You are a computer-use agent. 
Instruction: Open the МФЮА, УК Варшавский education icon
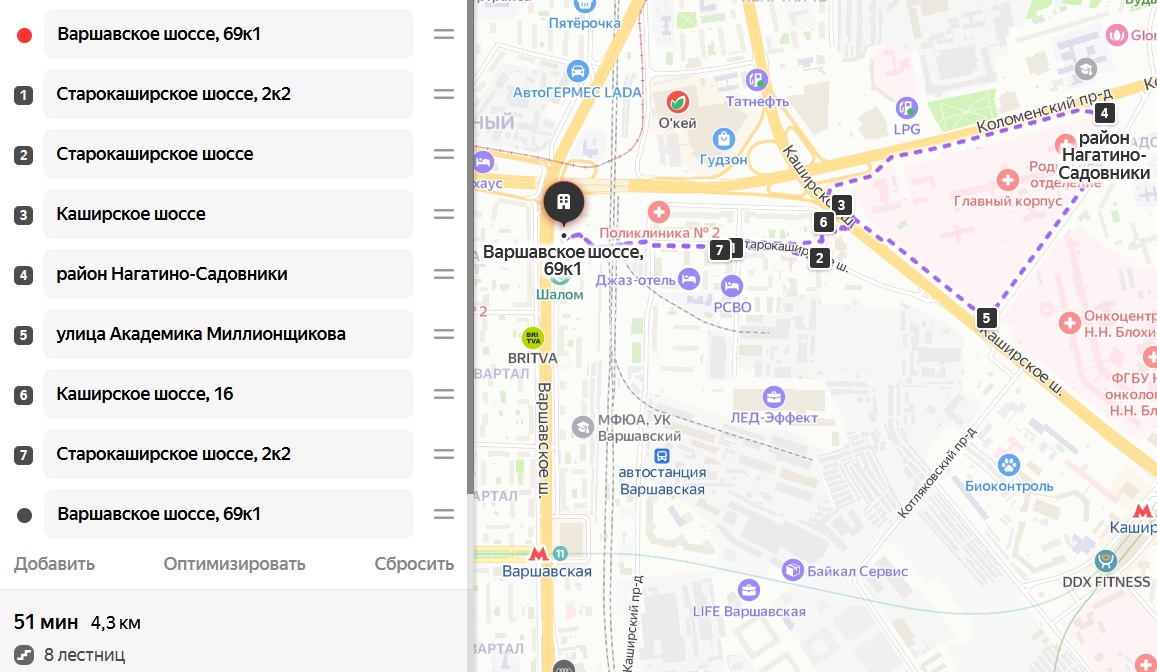click(x=583, y=426)
